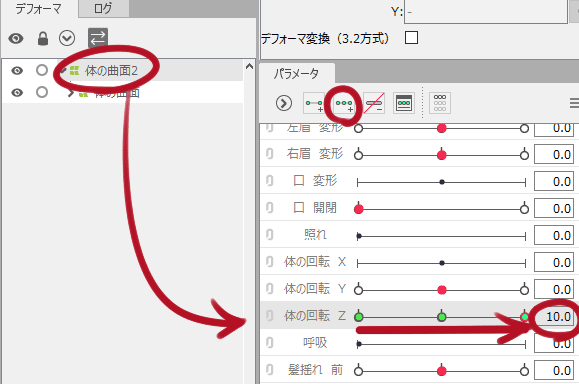Click the swap arrows icon in the deformer panel
The height and width of the screenshot is (384, 579).
pos(98,38)
